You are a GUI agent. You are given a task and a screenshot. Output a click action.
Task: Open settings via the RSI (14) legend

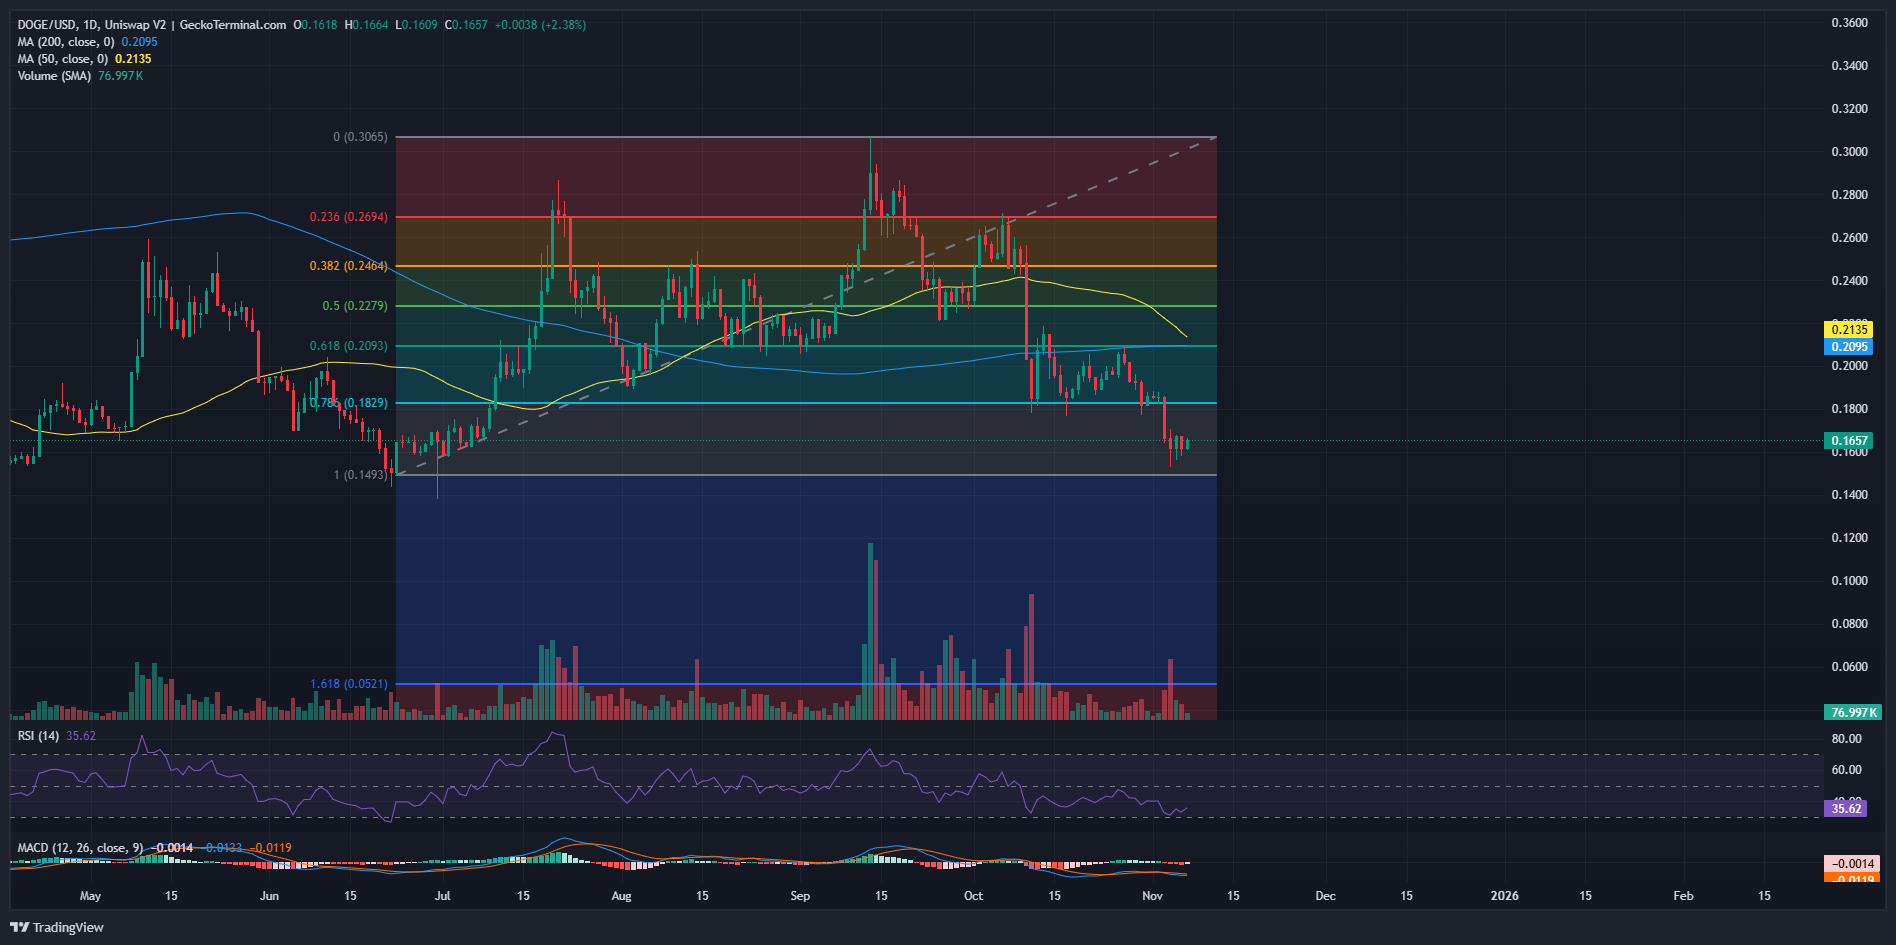pyautogui.click(x=40, y=734)
